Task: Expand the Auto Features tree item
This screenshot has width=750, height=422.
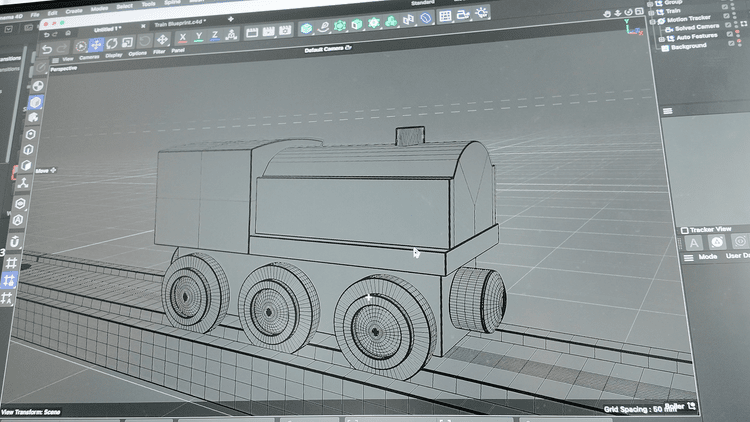Action: coord(662,39)
